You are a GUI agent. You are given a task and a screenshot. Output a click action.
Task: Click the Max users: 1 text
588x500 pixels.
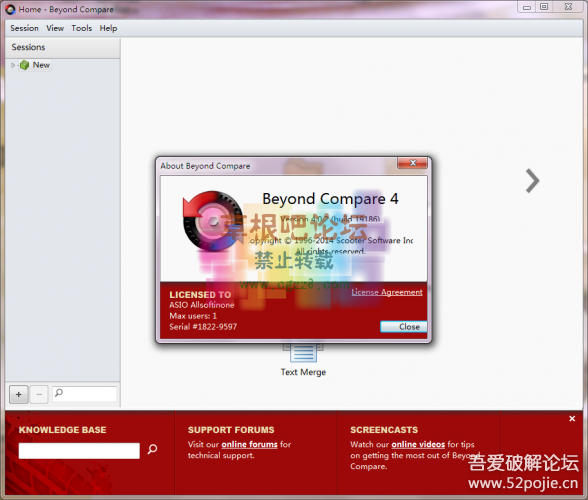[x=193, y=316]
